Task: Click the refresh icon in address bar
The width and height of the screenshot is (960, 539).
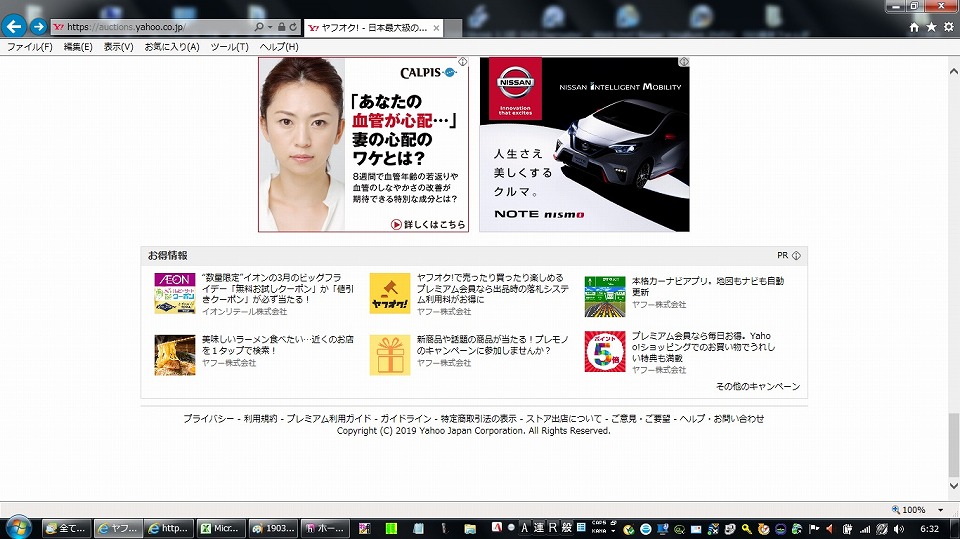Action: [294, 27]
